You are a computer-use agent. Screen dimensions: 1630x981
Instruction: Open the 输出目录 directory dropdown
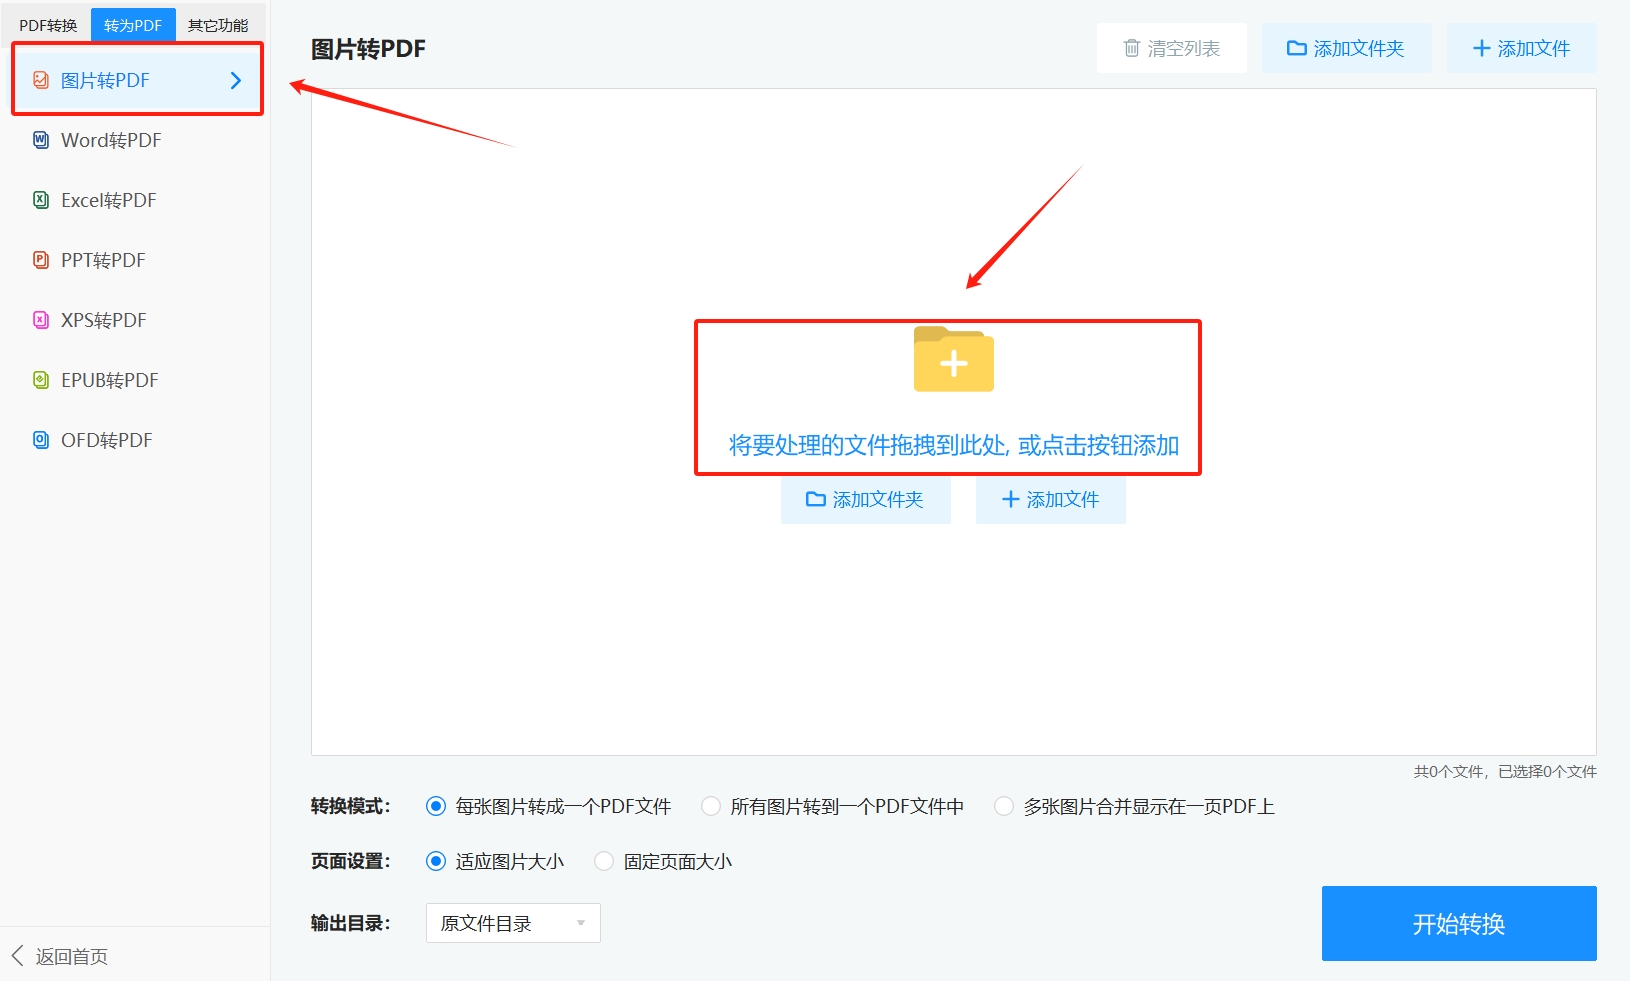coord(512,923)
